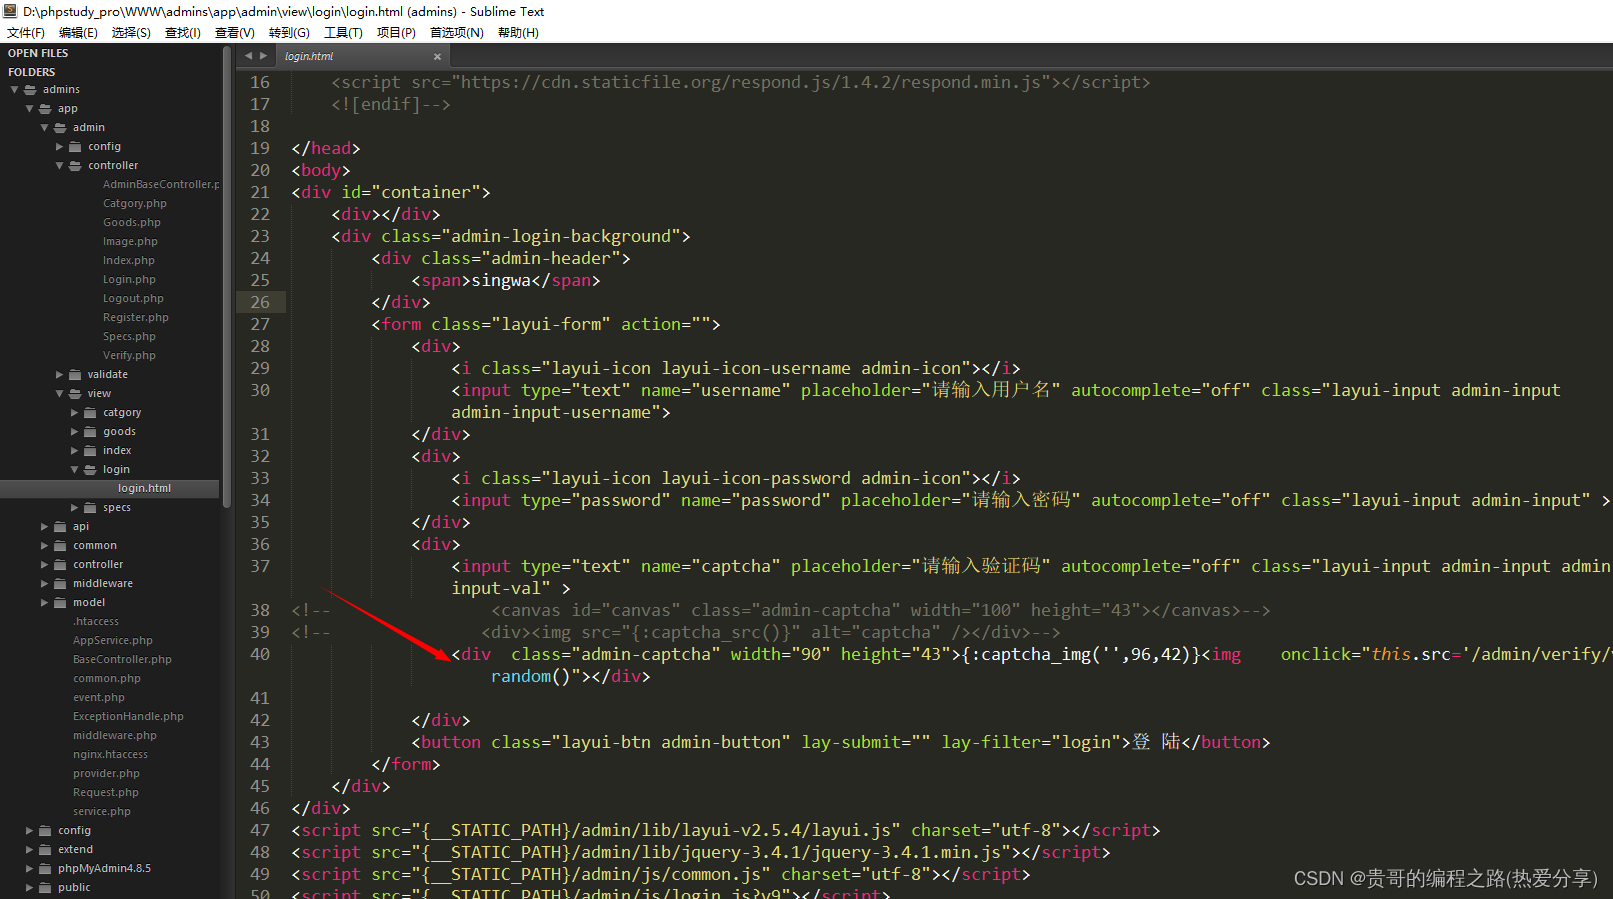Collapse the admins root folder
1613x899 pixels.
pos(15,89)
